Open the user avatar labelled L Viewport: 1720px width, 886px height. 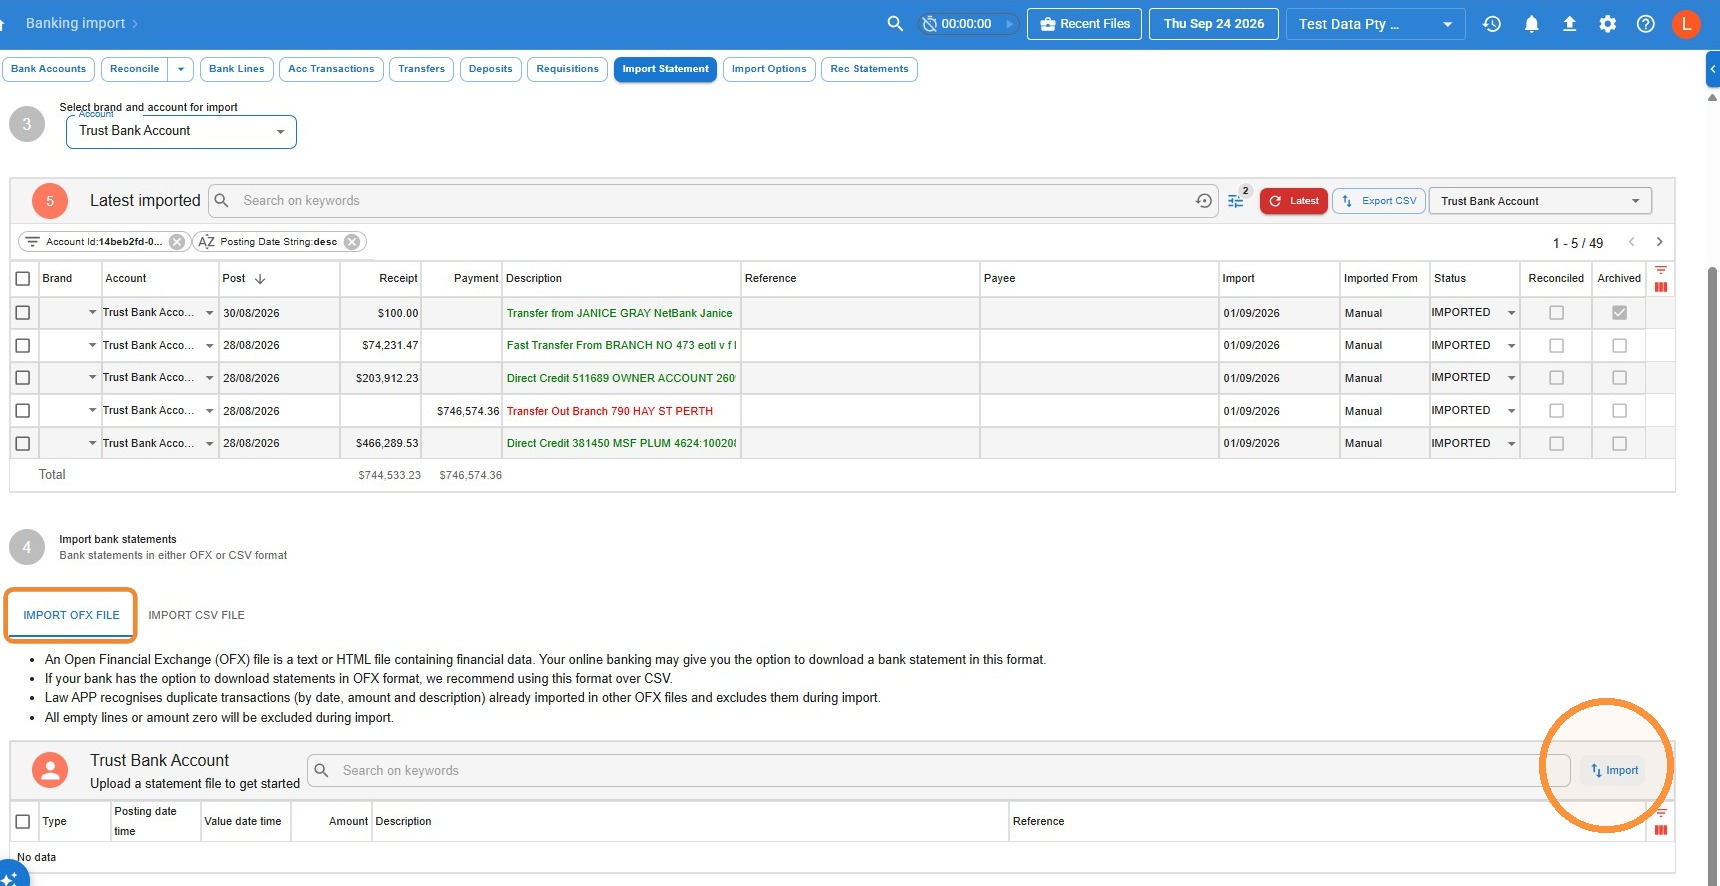[x=1686, y=24]
